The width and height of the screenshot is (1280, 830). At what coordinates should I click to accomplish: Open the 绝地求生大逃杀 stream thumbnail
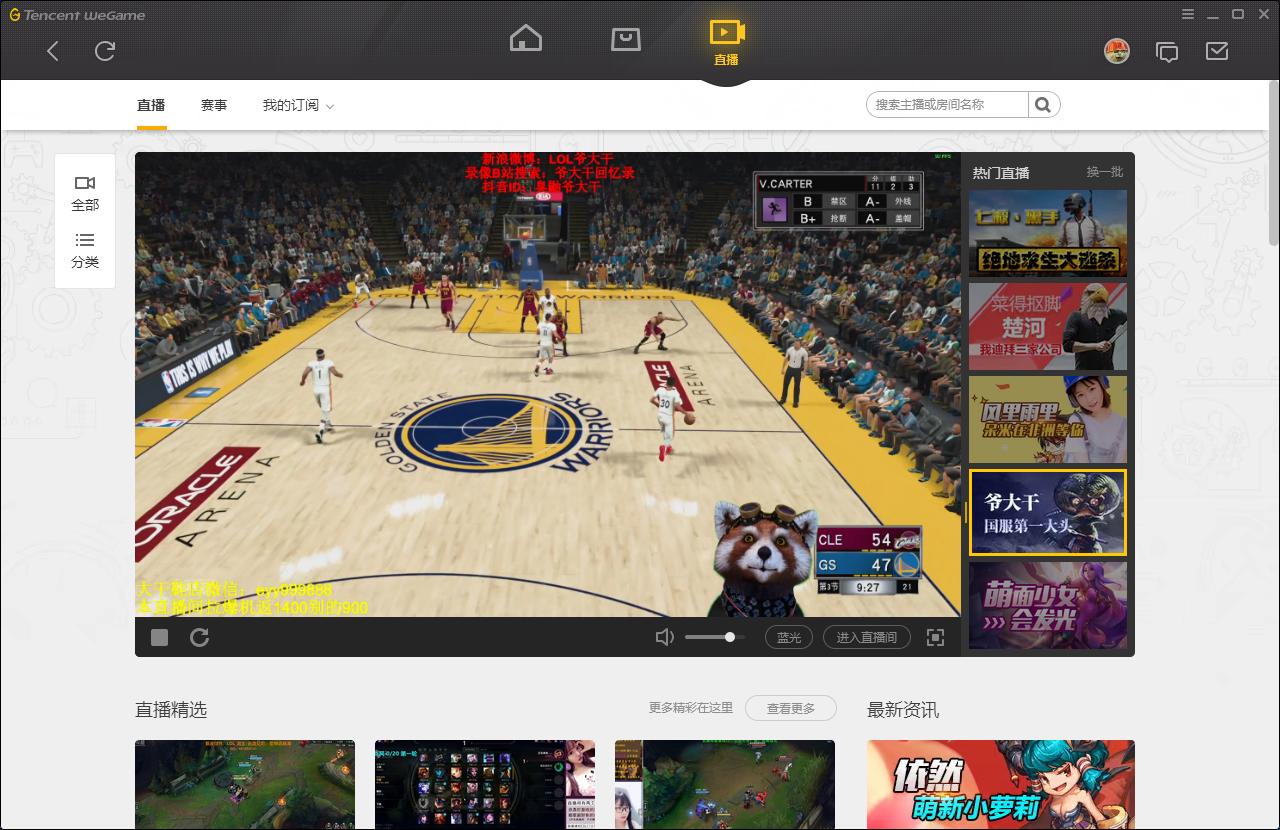click(x=1047, y=233)
